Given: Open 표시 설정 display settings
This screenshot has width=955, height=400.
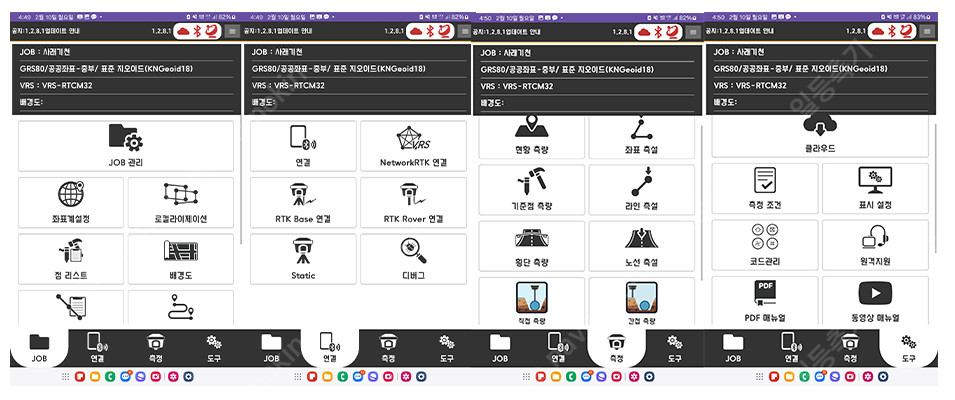Looking at the screenshot, I should point(875,190).
